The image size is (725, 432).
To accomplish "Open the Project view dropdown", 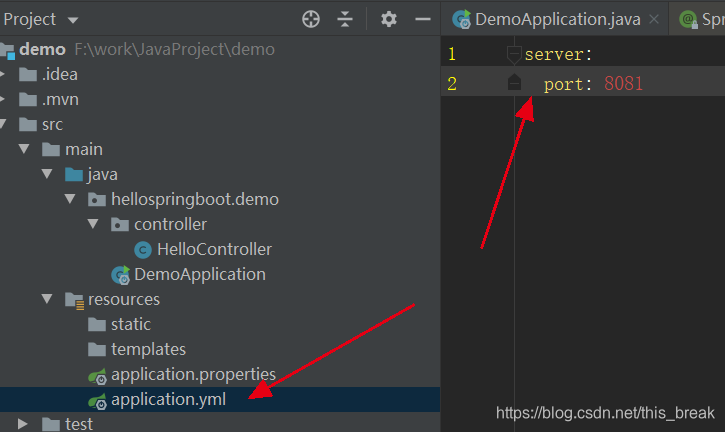I will point(73,20).
